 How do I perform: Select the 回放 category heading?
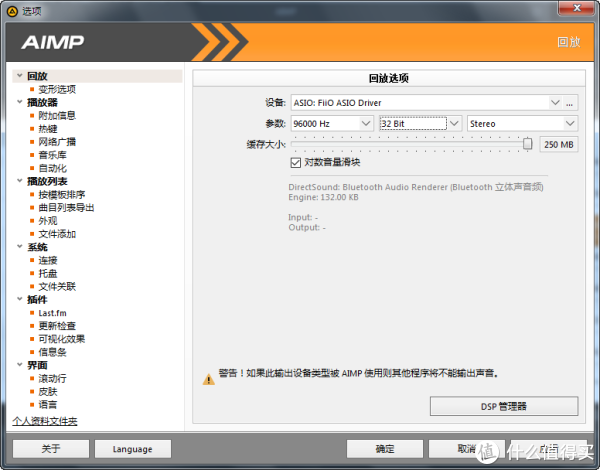pos(37,76)
